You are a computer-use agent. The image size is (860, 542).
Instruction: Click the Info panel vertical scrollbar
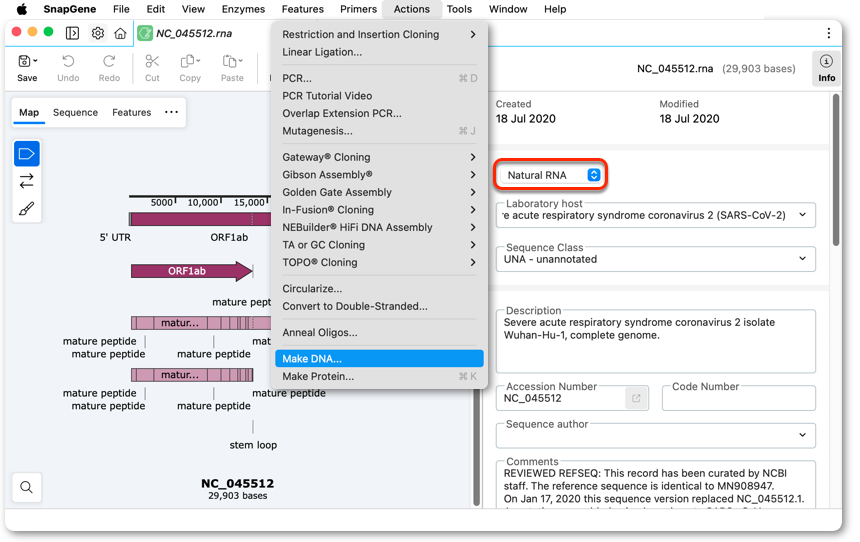(836, 170)
